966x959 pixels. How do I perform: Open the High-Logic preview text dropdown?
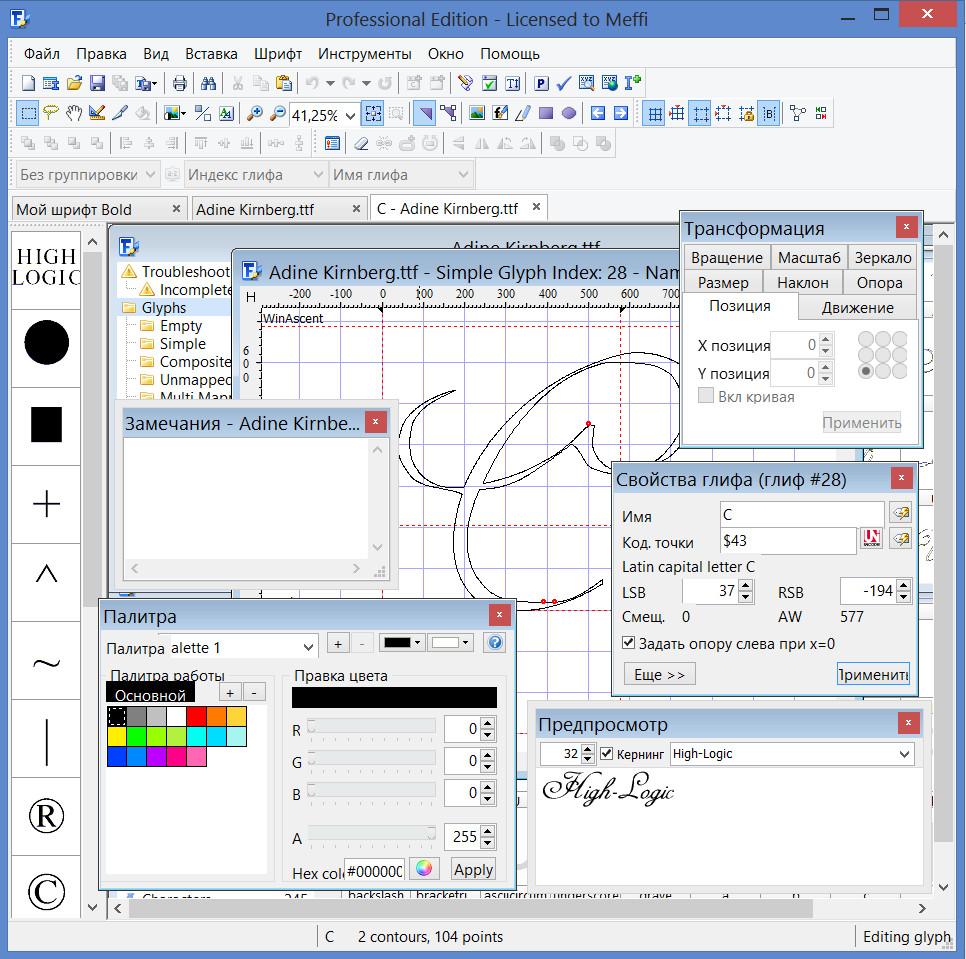792,753
